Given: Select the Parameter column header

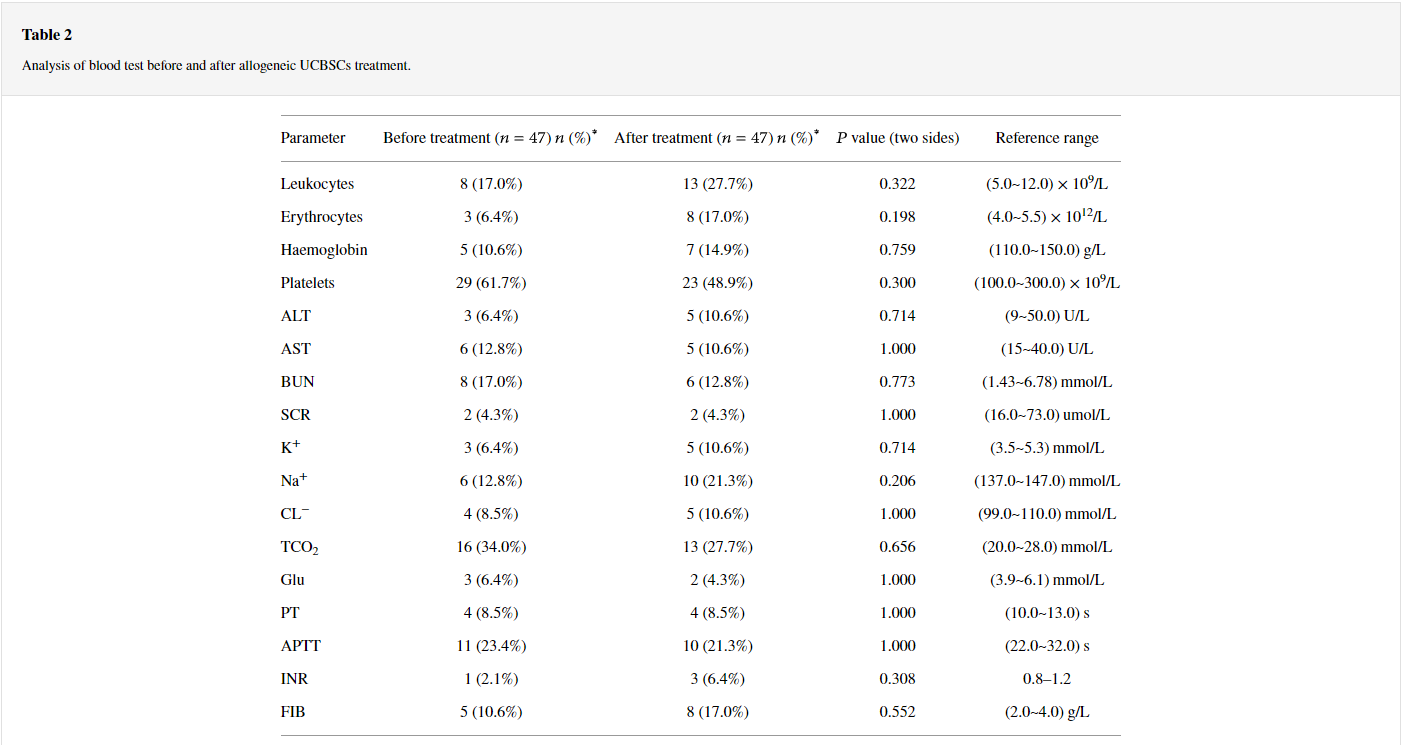Looking at the screenshot, I should [313, 138].
